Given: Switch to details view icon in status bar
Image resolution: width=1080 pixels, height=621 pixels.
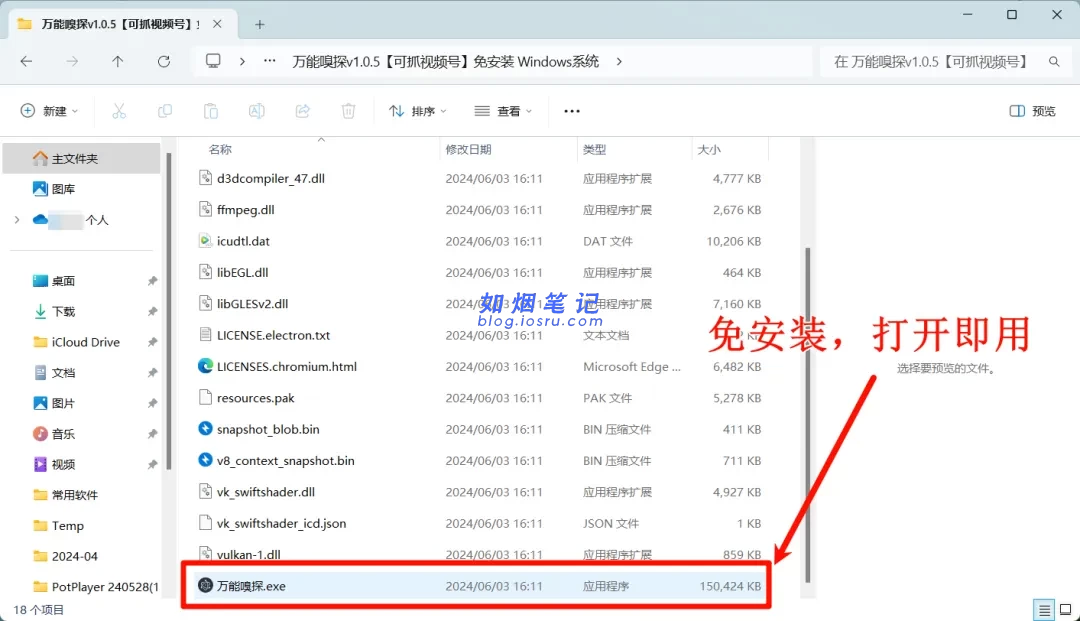Looking at the screenshot, I should pyautogui.click(x=1044, y=610).
